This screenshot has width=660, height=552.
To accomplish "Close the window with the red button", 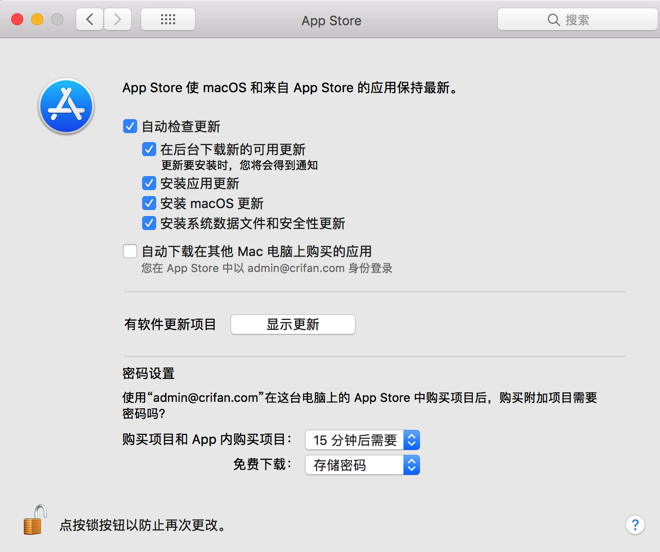I will (x=17, y=19).
